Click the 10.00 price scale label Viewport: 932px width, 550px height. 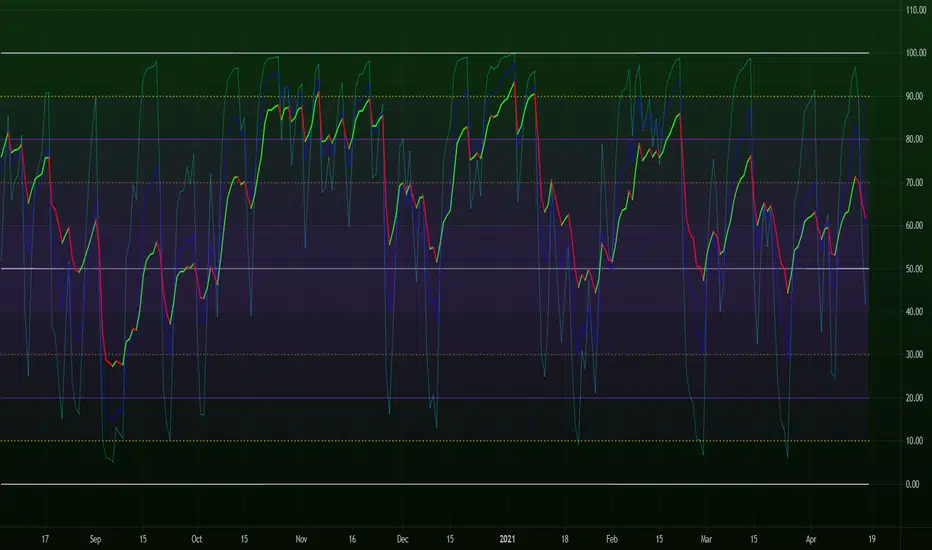pos(914,441)
